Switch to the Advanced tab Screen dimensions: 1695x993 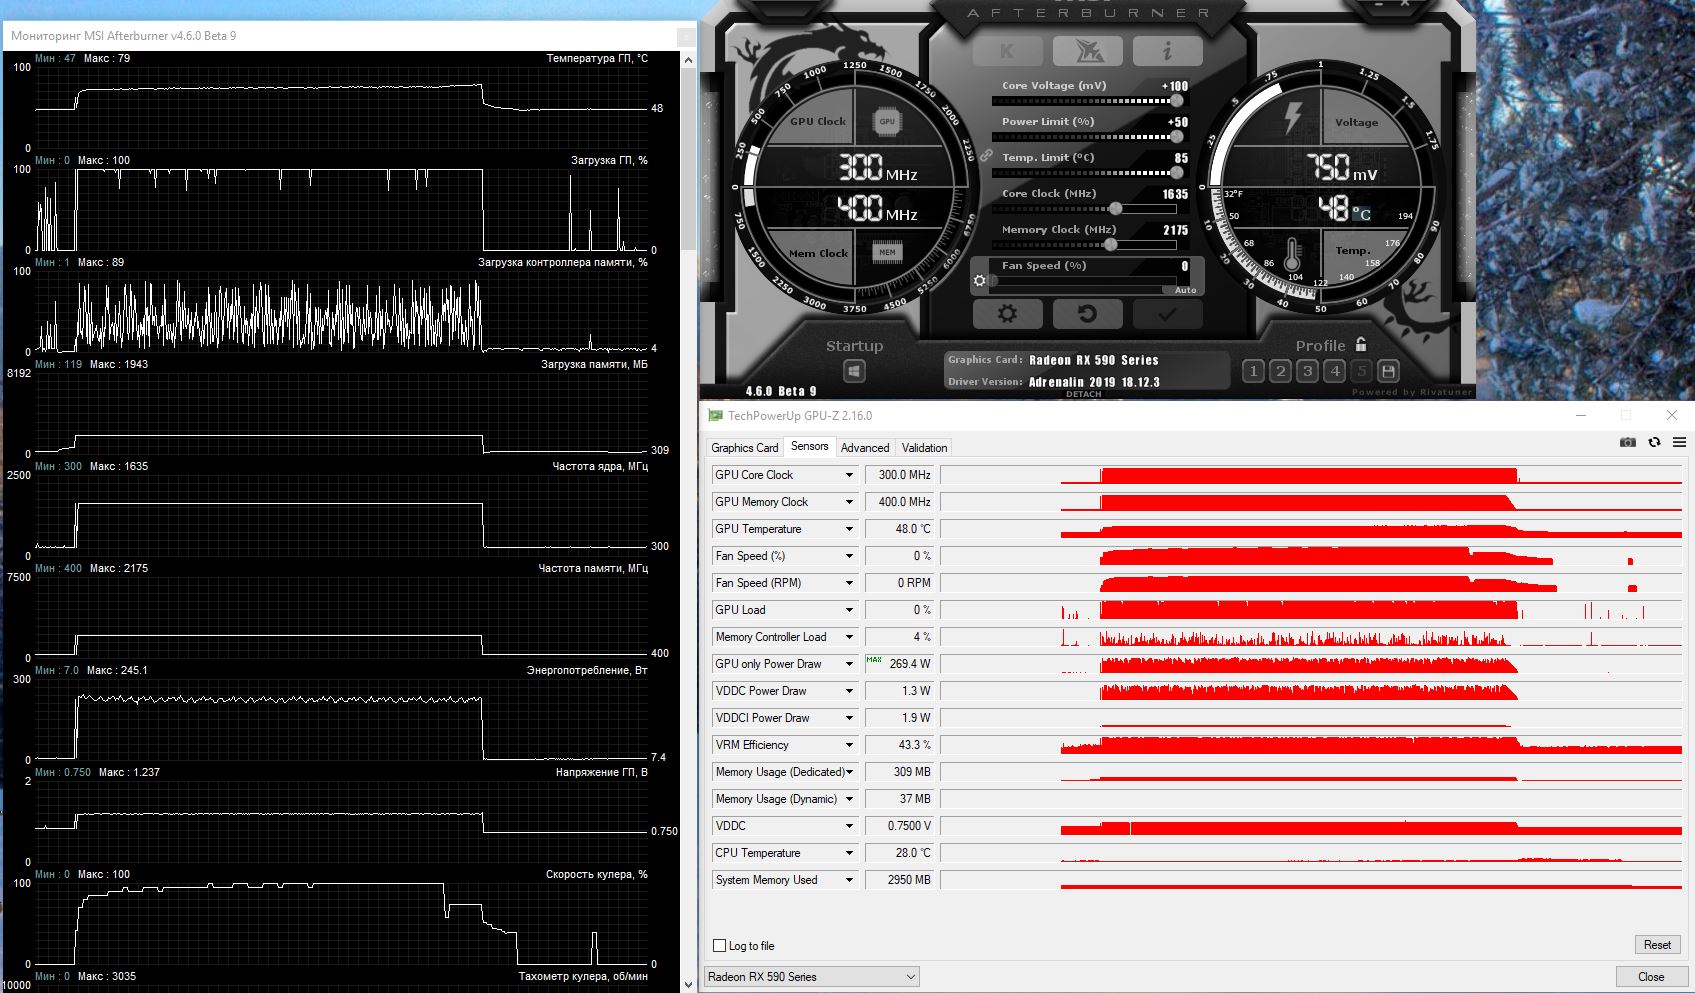[x=865, y=448]
